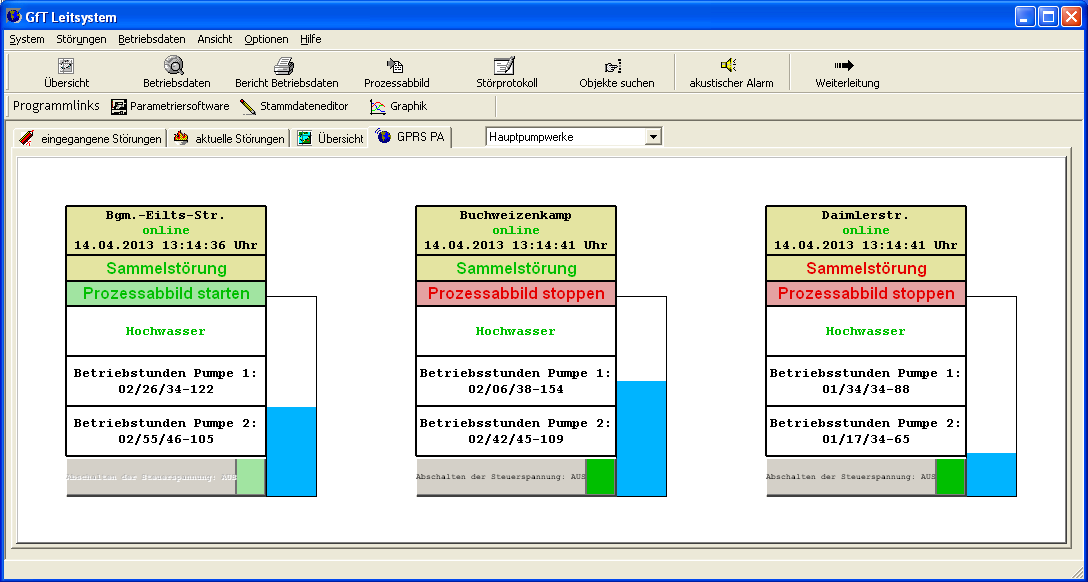
Task: Start Prozessabbild for Bgm.-Eilts-Str.
Action: click(167, 294)
